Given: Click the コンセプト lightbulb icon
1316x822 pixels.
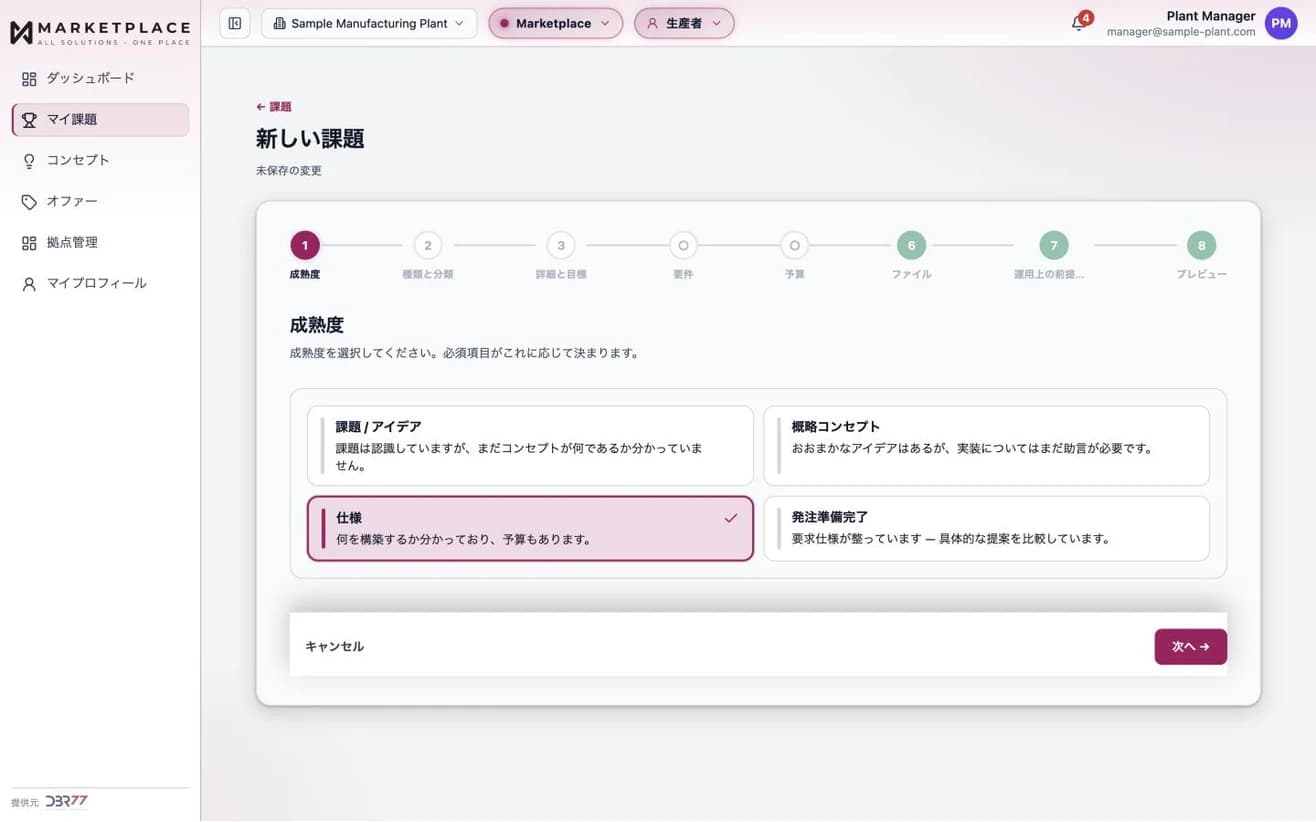Looking at the screenshot, I should [29, 160].
